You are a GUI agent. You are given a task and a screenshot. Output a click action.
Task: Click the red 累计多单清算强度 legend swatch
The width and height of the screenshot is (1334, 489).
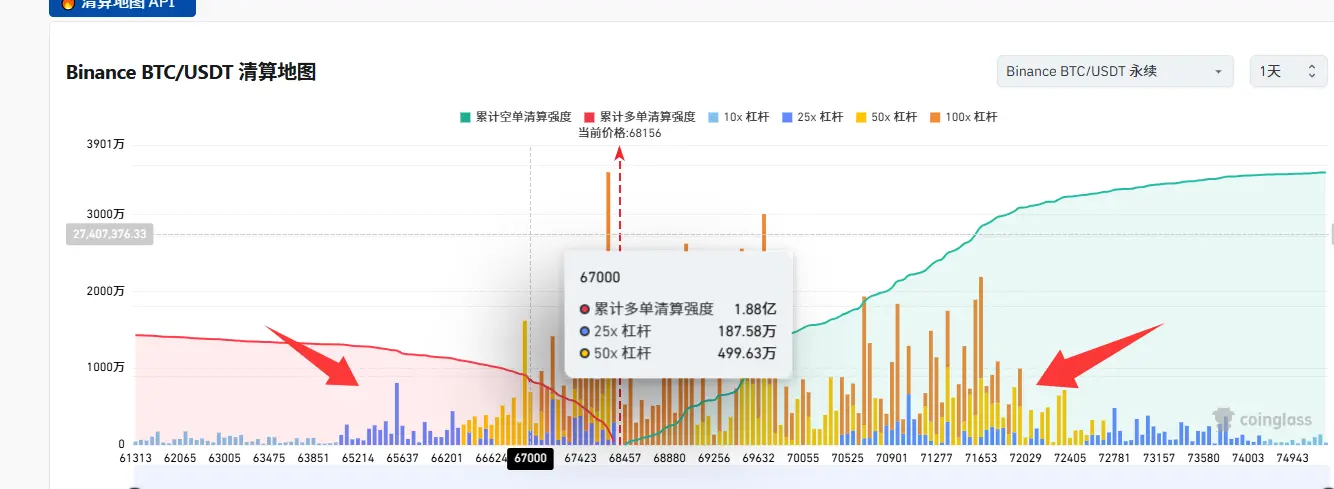tap(588, 117)
